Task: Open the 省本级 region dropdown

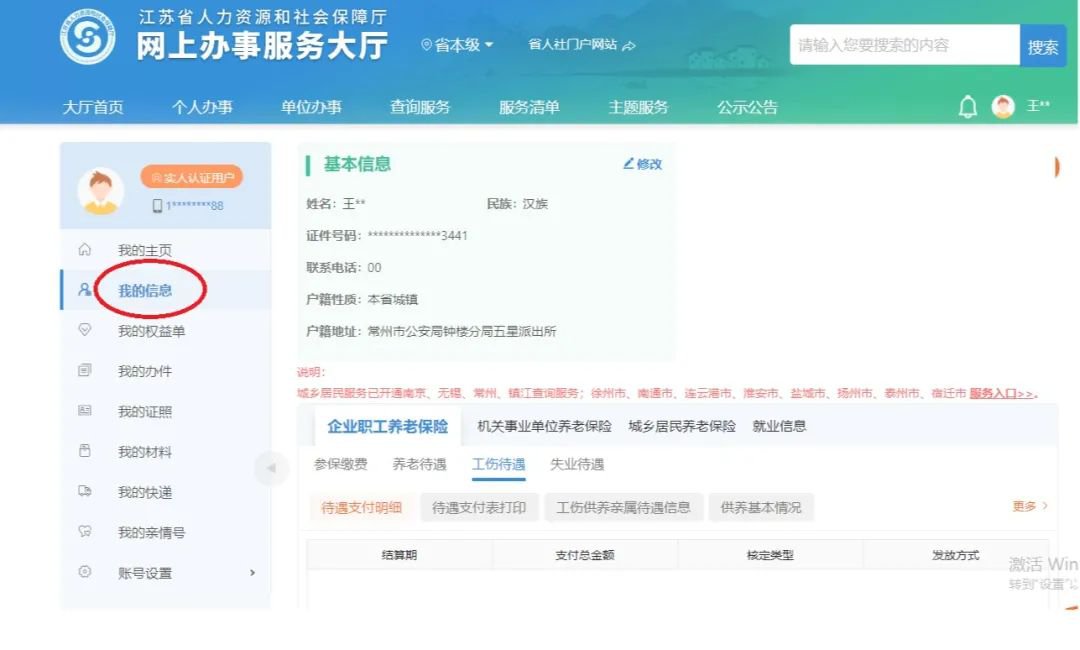Action: [x=458, y=45]
